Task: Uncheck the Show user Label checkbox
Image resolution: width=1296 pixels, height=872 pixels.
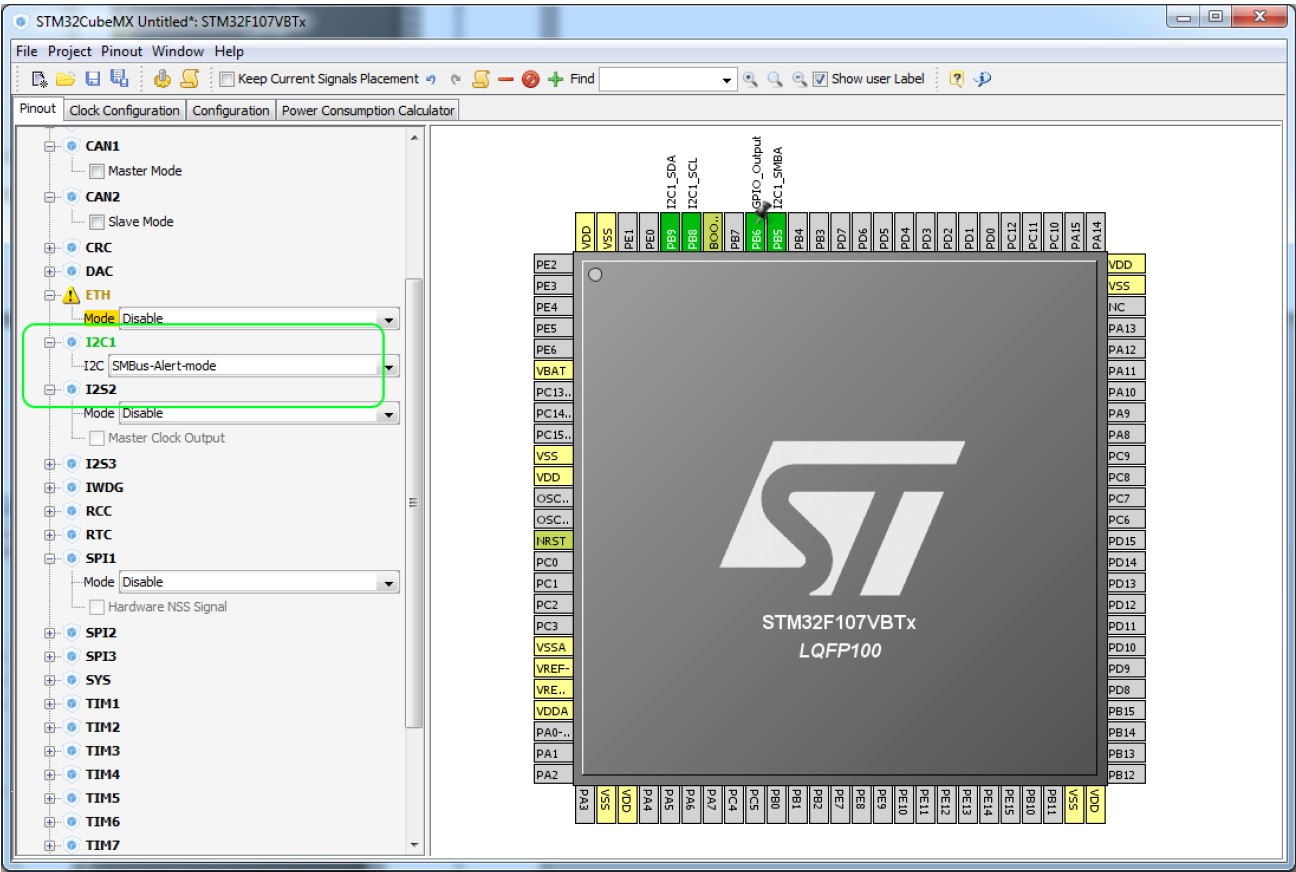Action: [x=820, y=79]
